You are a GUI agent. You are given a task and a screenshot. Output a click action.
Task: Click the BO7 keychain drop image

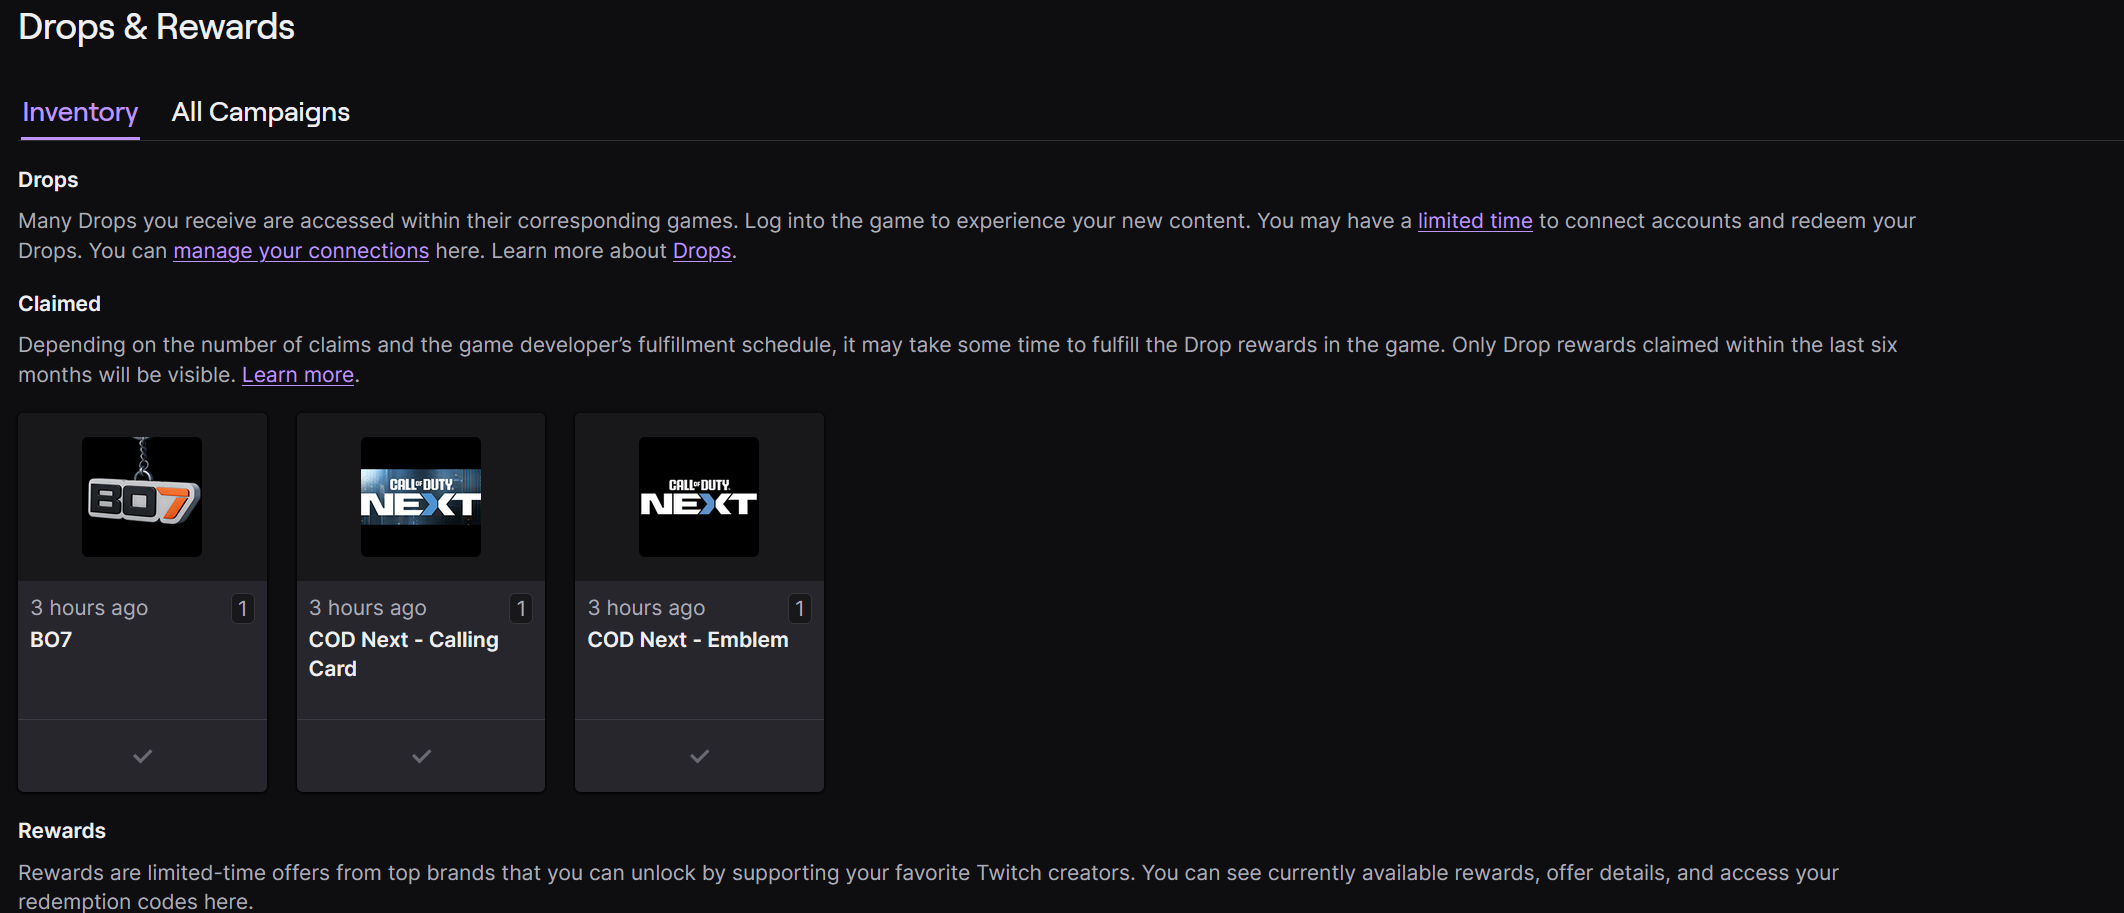coord(142,497)
